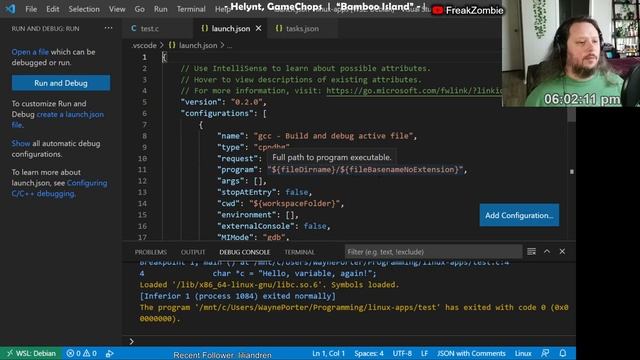Maximize the panel with chevron up icon
640x360 pixels.
pos(547,251)
